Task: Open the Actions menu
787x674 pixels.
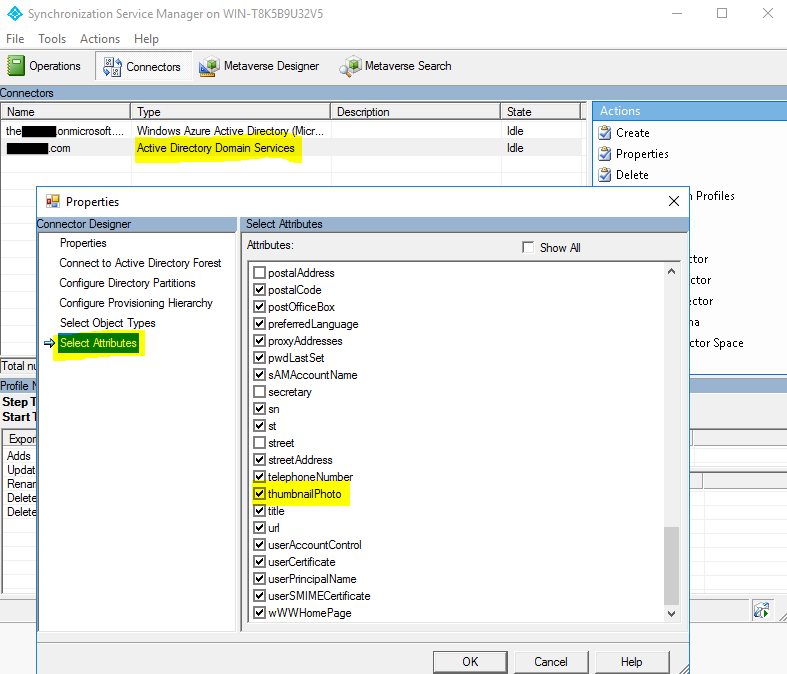Action: coord(100,39)
